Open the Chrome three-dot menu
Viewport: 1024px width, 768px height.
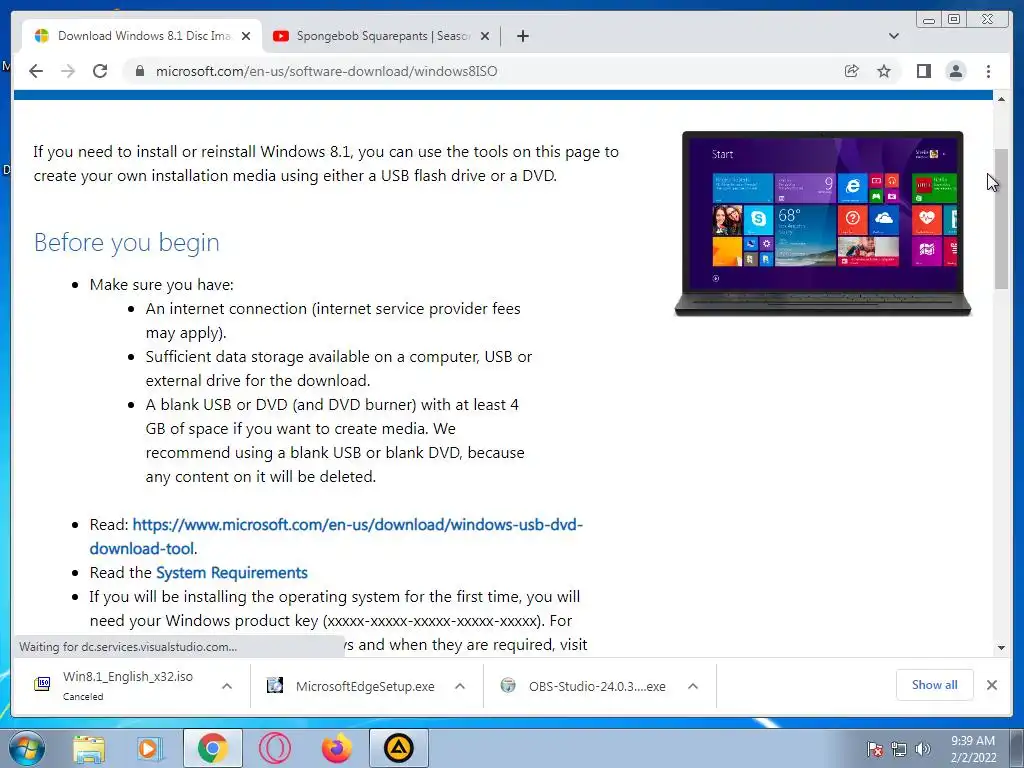(988, 71)
